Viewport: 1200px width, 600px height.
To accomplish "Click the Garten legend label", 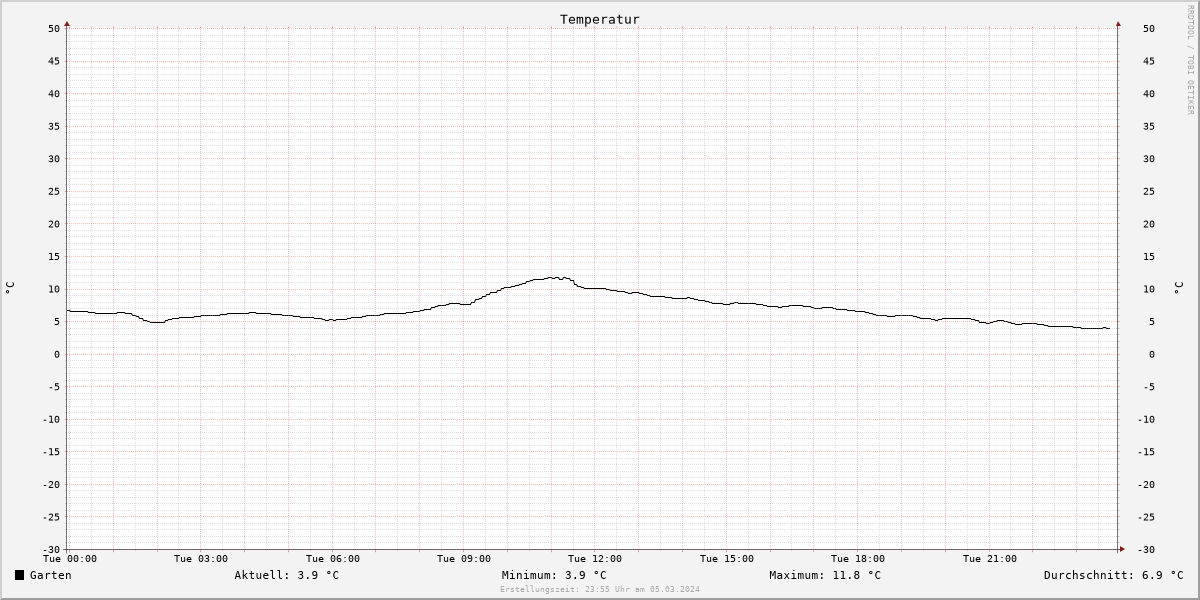I will coord(50,575).
